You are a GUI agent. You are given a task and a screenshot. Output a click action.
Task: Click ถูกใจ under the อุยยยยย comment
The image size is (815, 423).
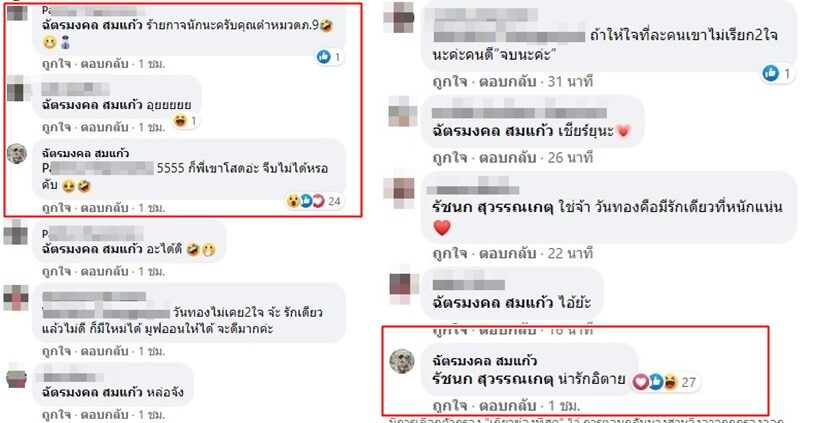pyautogui.click(x=57, y=127)
